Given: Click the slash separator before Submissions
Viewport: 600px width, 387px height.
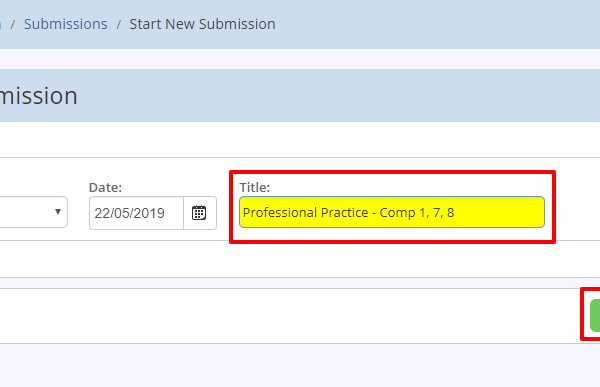Looking at the screenshot, I should pyautogui.click(x=13, y=24).
